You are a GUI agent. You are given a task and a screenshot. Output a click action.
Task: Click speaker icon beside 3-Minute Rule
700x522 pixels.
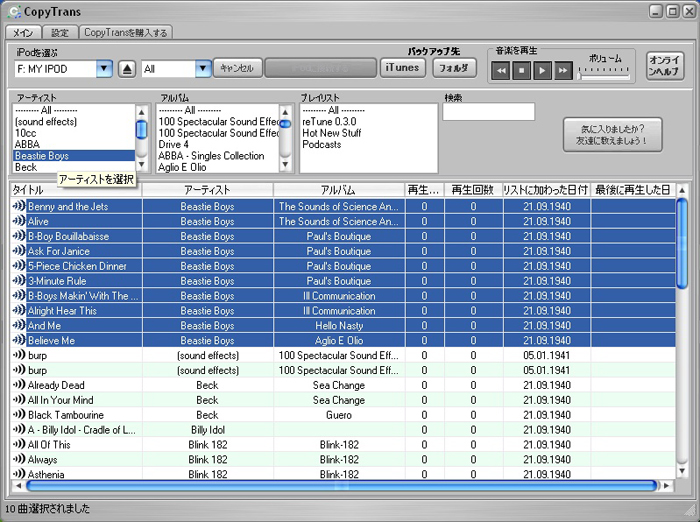coord(19,280)
